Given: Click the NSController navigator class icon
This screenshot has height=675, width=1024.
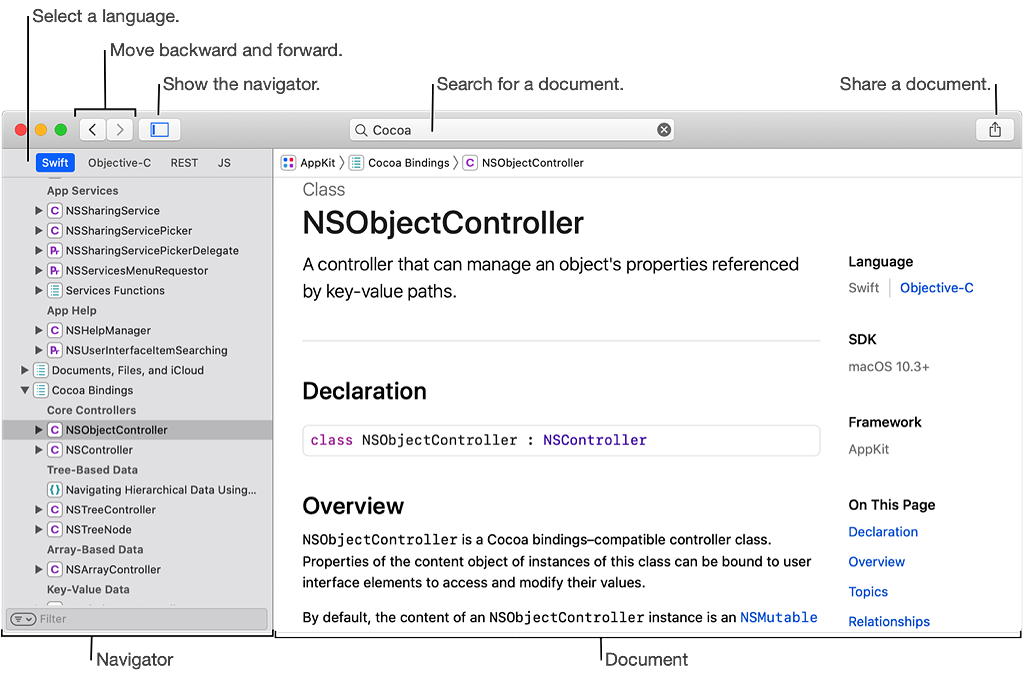Looking at the screenshot, I should pos(55,450).
